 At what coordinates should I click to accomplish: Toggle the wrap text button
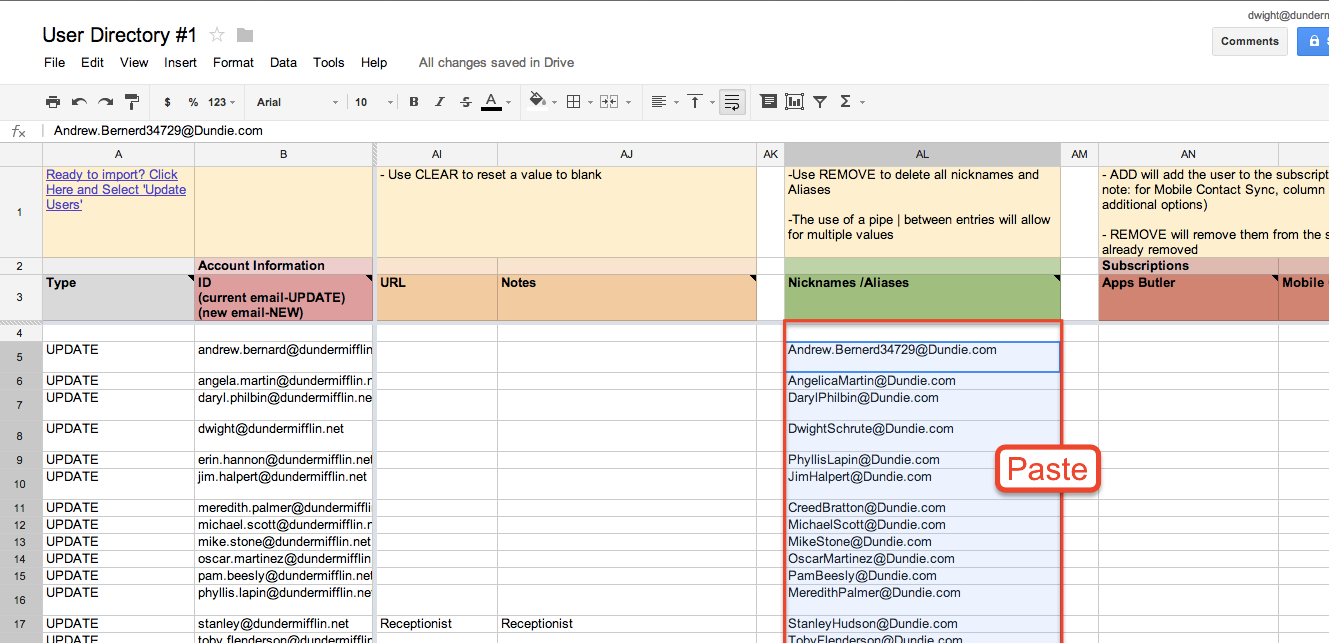pos(732,102)
